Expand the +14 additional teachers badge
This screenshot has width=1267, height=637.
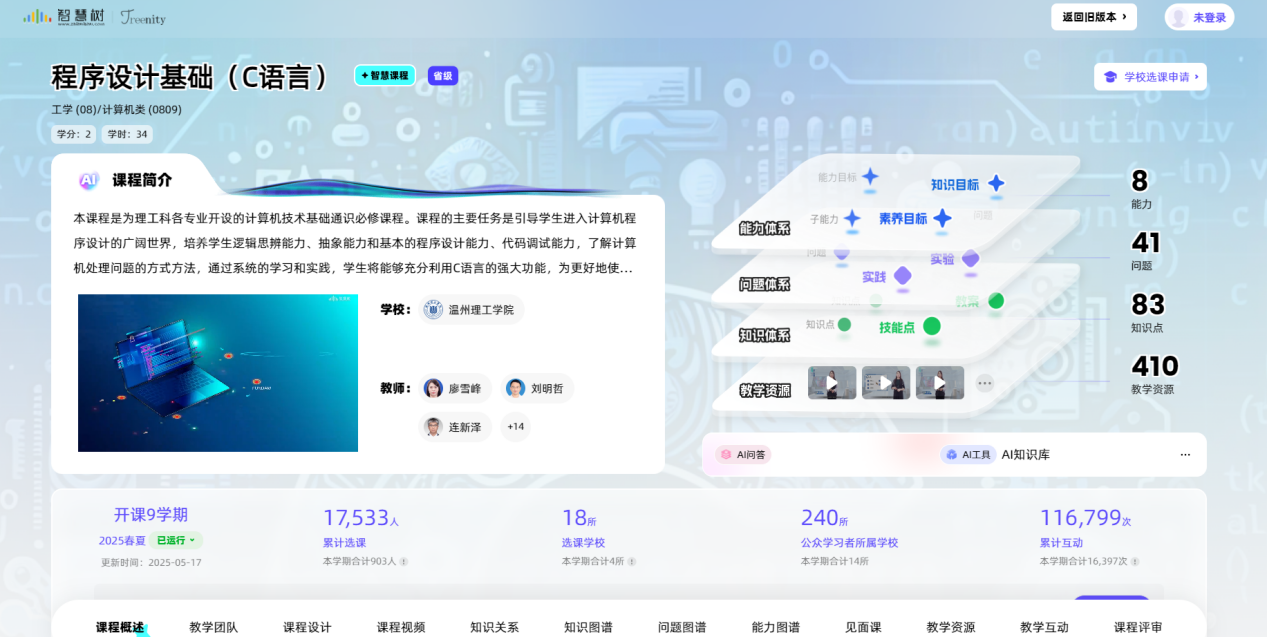point(516,427)
